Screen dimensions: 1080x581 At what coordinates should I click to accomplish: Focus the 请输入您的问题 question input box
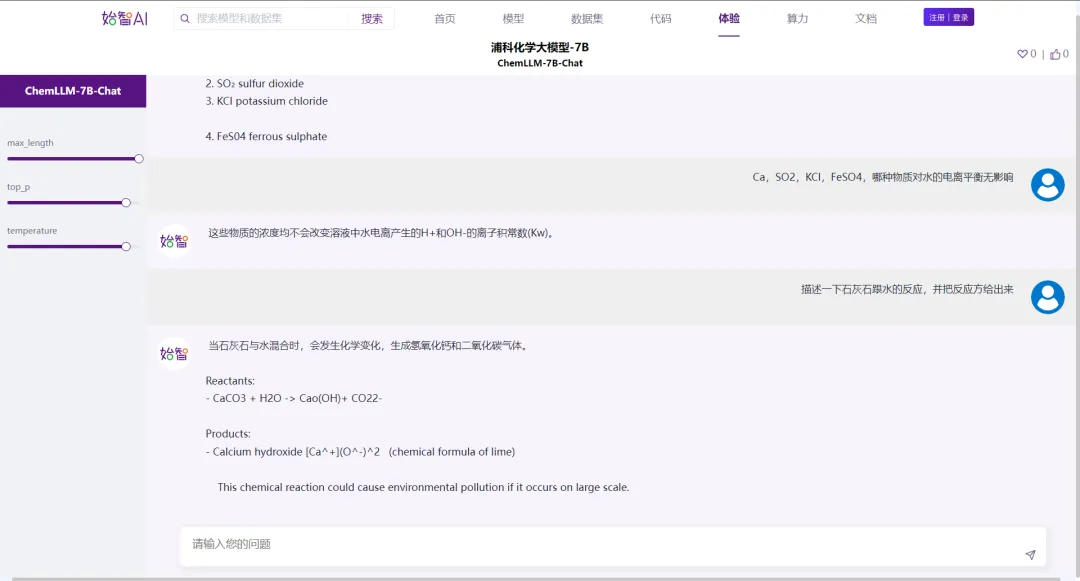tap(612, 547)
